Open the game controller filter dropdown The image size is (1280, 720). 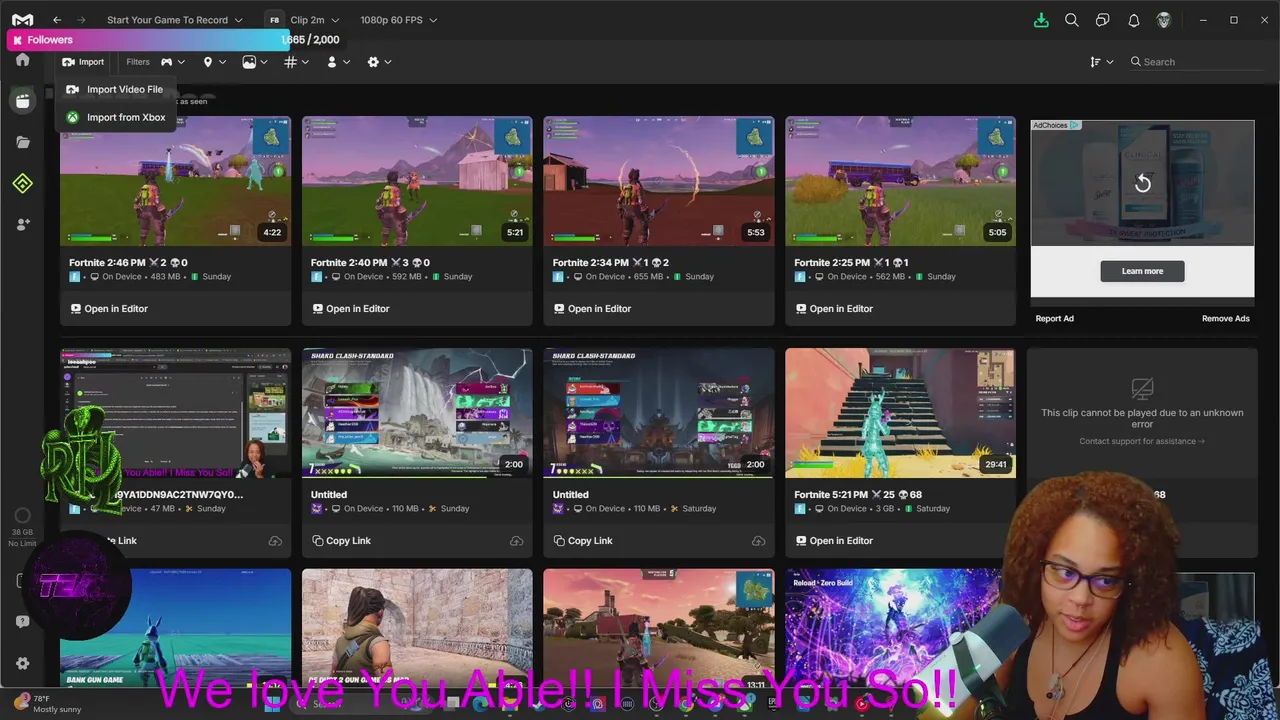[172, 62]
